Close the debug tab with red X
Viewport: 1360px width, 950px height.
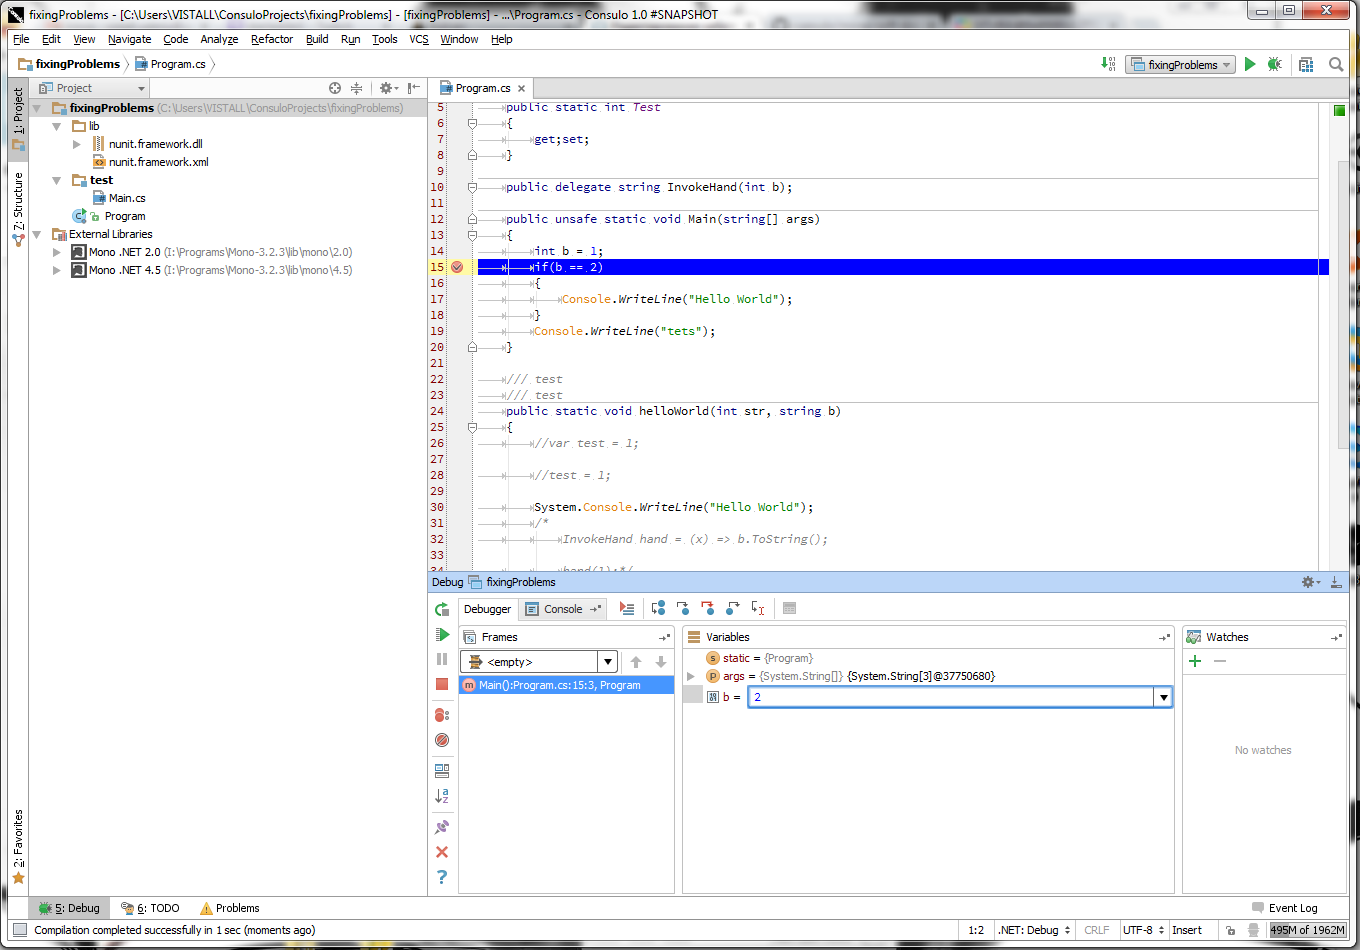(x=442, y=852)
